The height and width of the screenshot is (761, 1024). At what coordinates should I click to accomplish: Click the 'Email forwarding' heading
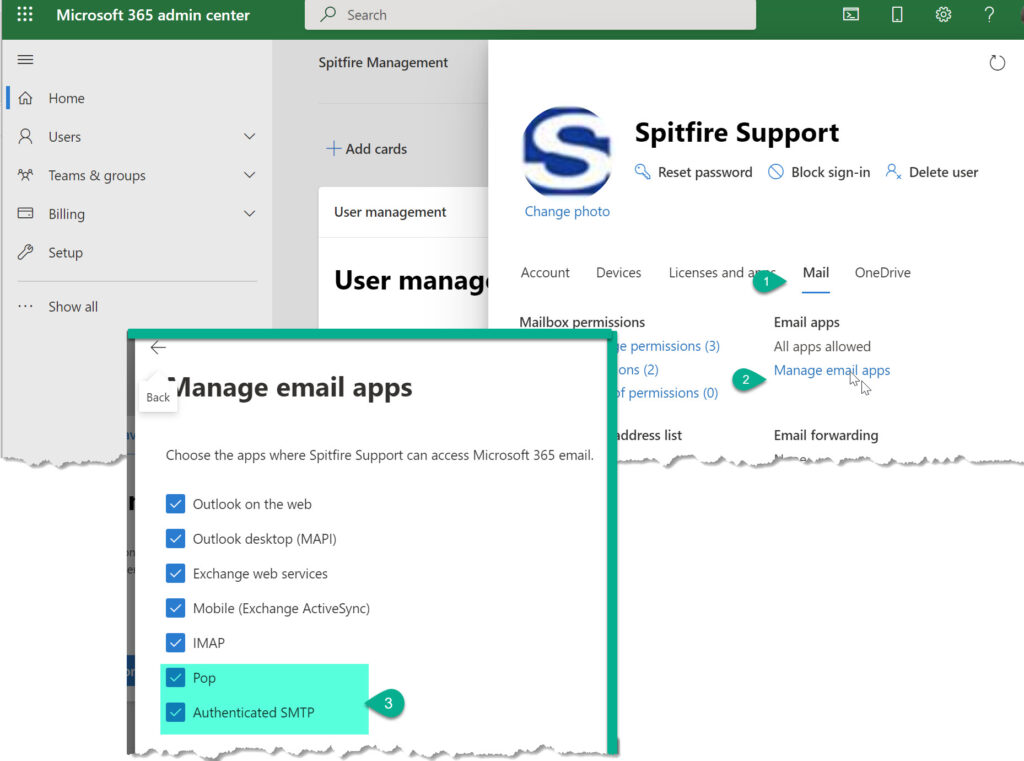pyautogui.click(x=825, y=435)
